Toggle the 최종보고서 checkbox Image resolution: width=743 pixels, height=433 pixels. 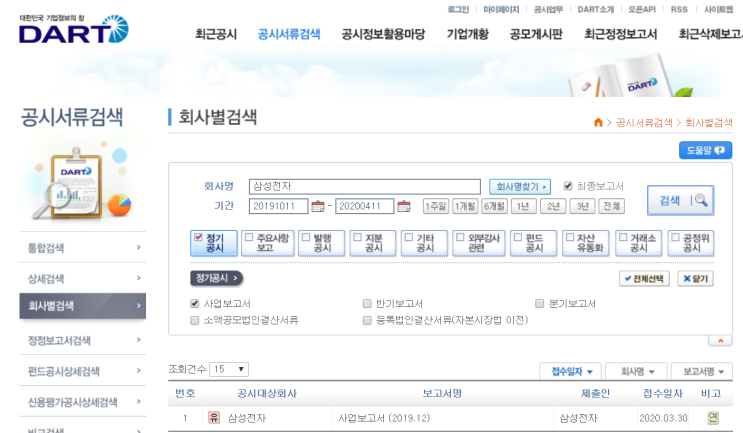point(568,186)
